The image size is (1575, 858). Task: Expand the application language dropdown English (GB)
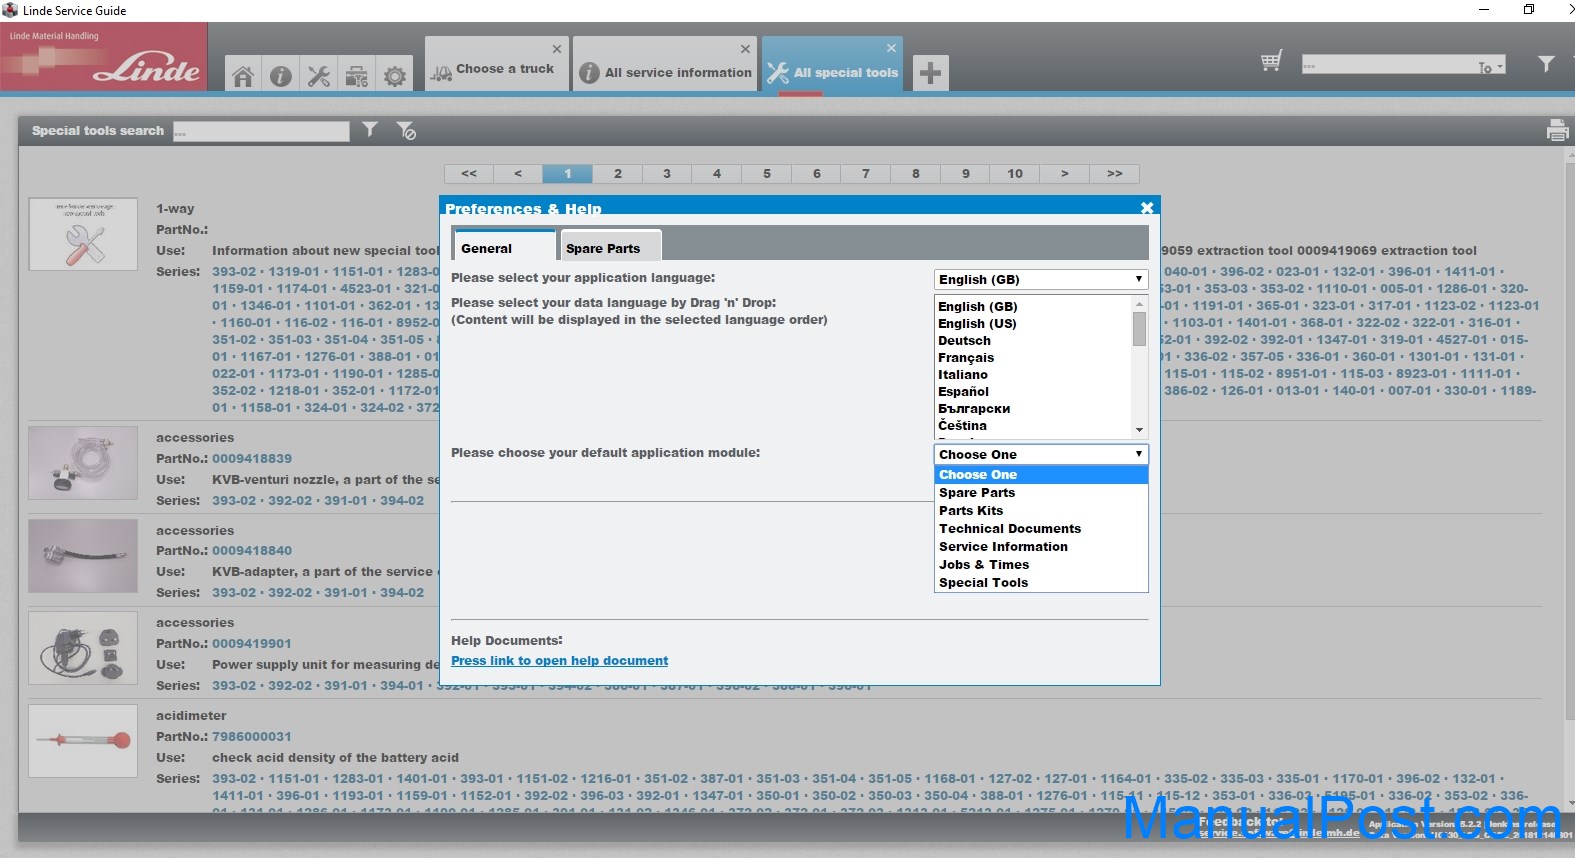coord(1041,279)
